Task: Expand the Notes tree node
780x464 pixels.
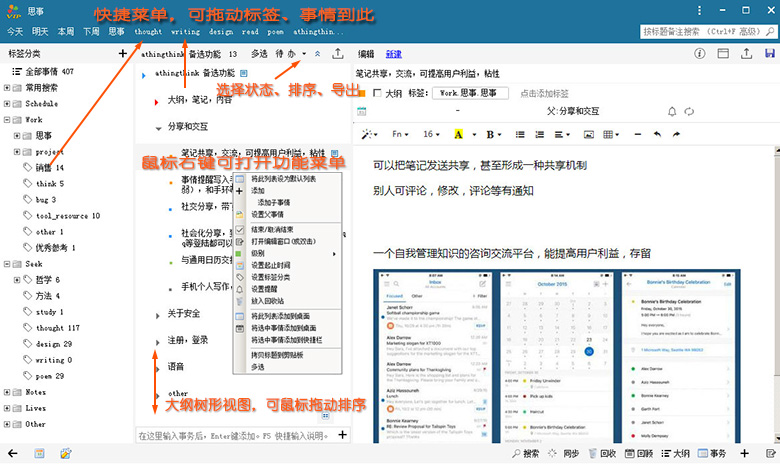Action: click(x=7, y=392)
